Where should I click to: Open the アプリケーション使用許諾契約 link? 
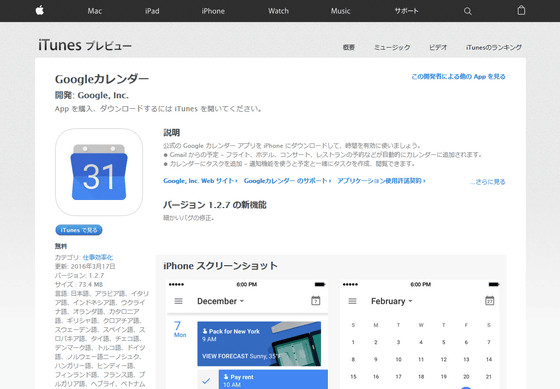click(x=381, y=181)
